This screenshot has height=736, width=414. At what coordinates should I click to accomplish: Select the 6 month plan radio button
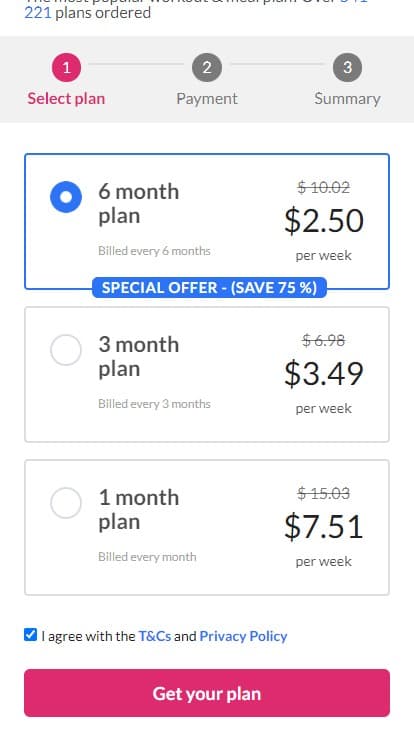point(66,197)
